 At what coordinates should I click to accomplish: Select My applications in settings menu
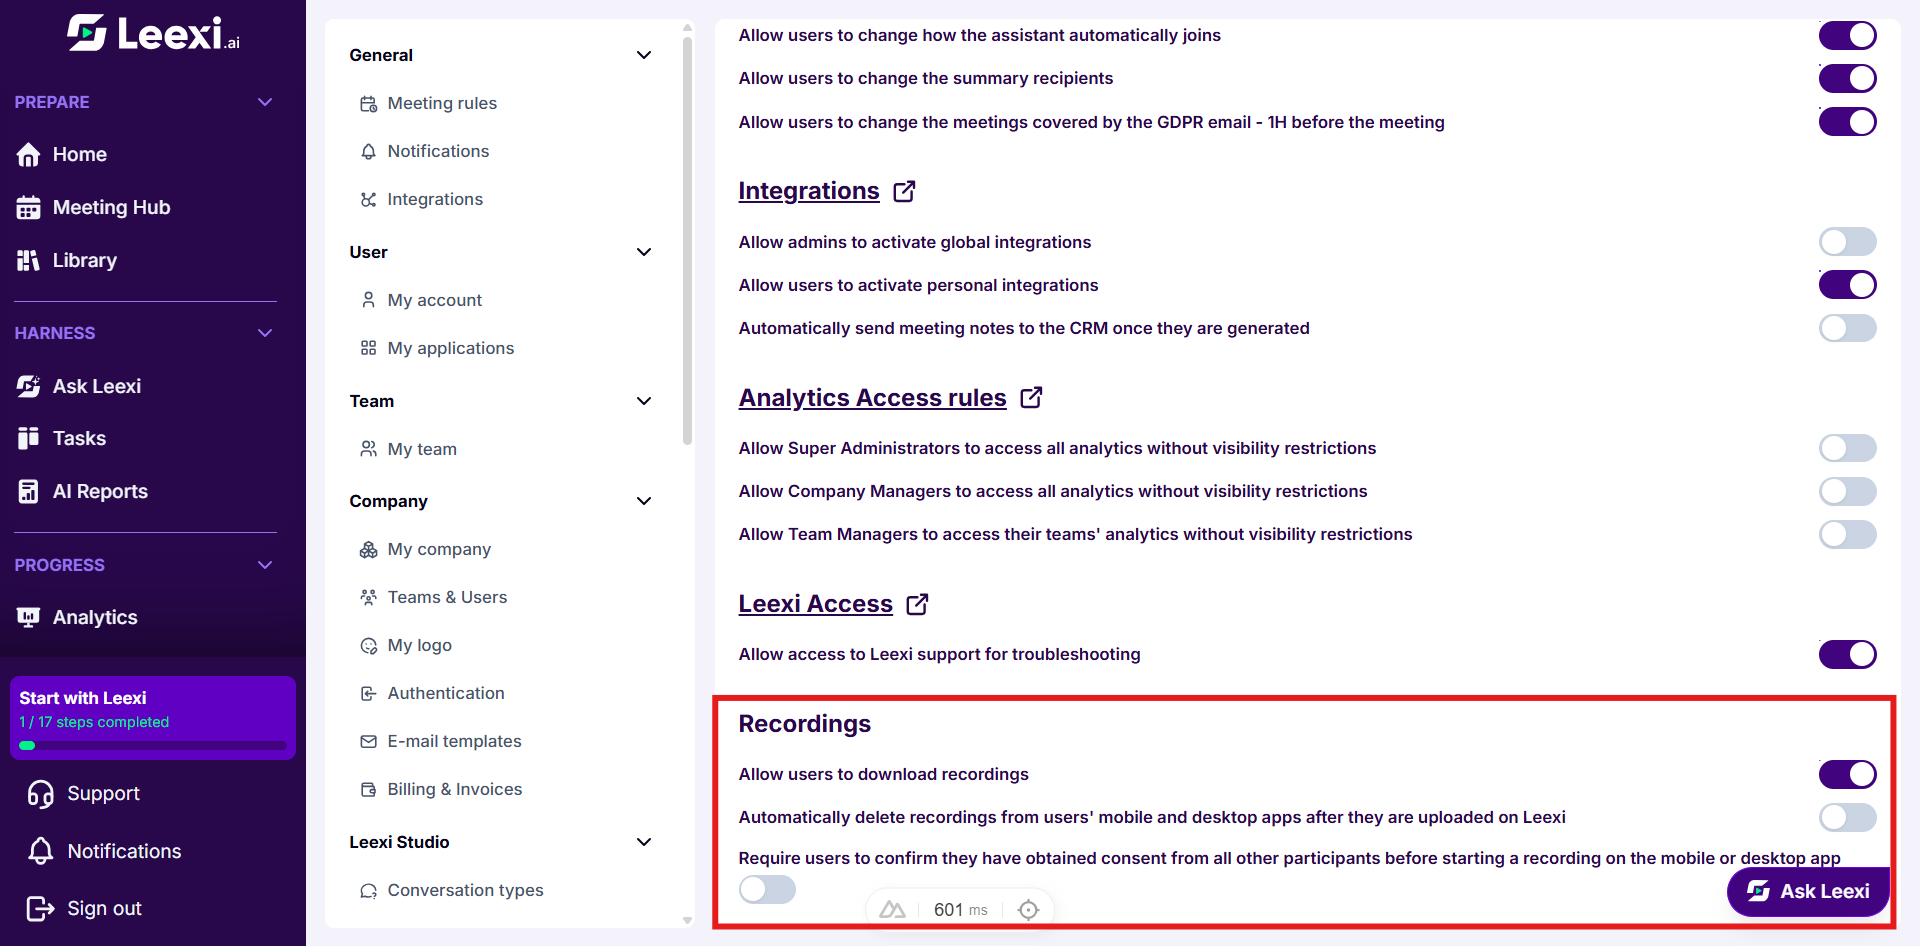(x=451, y=348)
